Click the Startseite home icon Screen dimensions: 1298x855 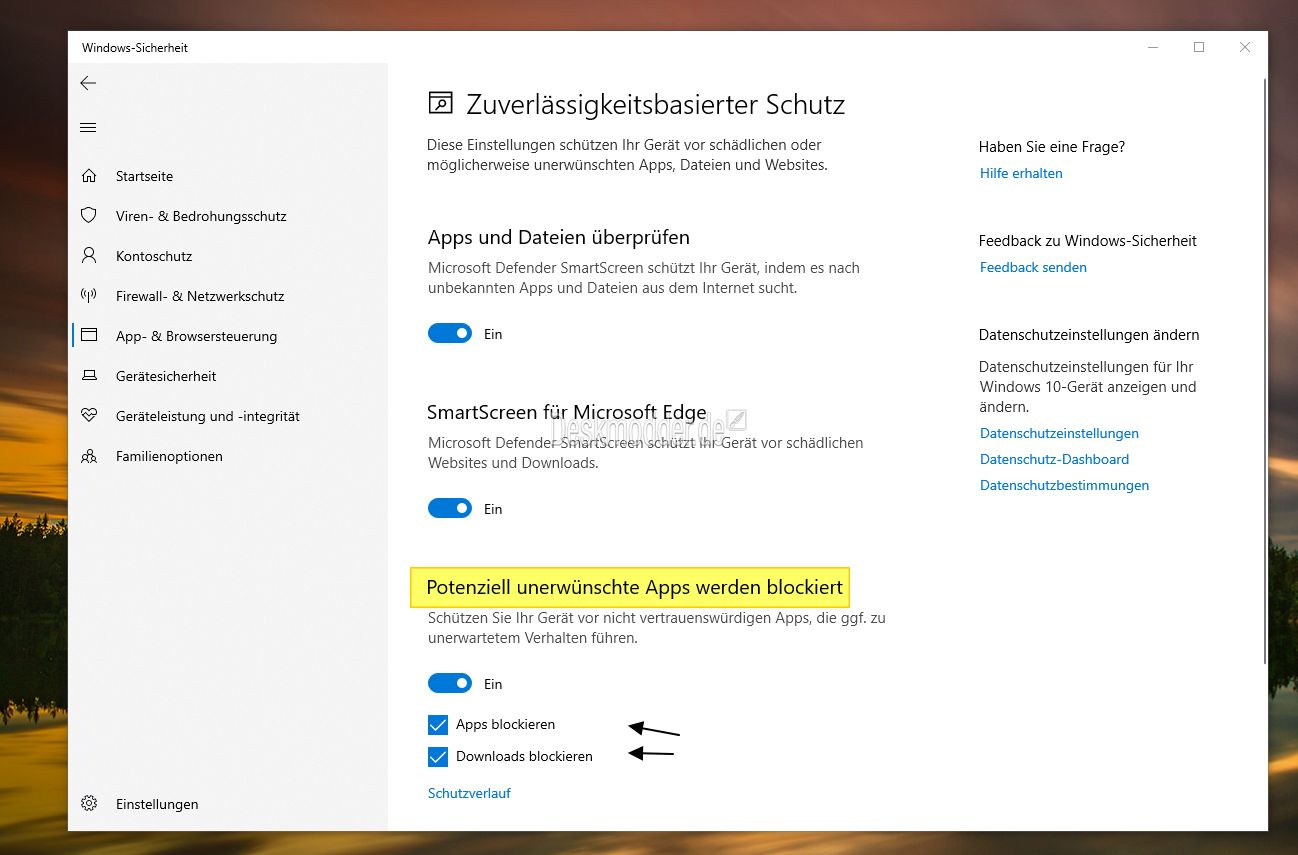(x=89, y=176)
